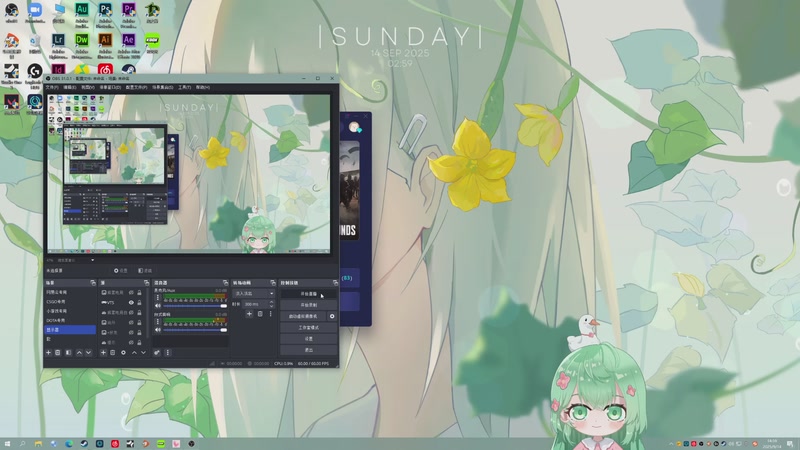The image size is (800, 450).
Task: Toggle lock on fourth source row
Action: coord(139,322)
